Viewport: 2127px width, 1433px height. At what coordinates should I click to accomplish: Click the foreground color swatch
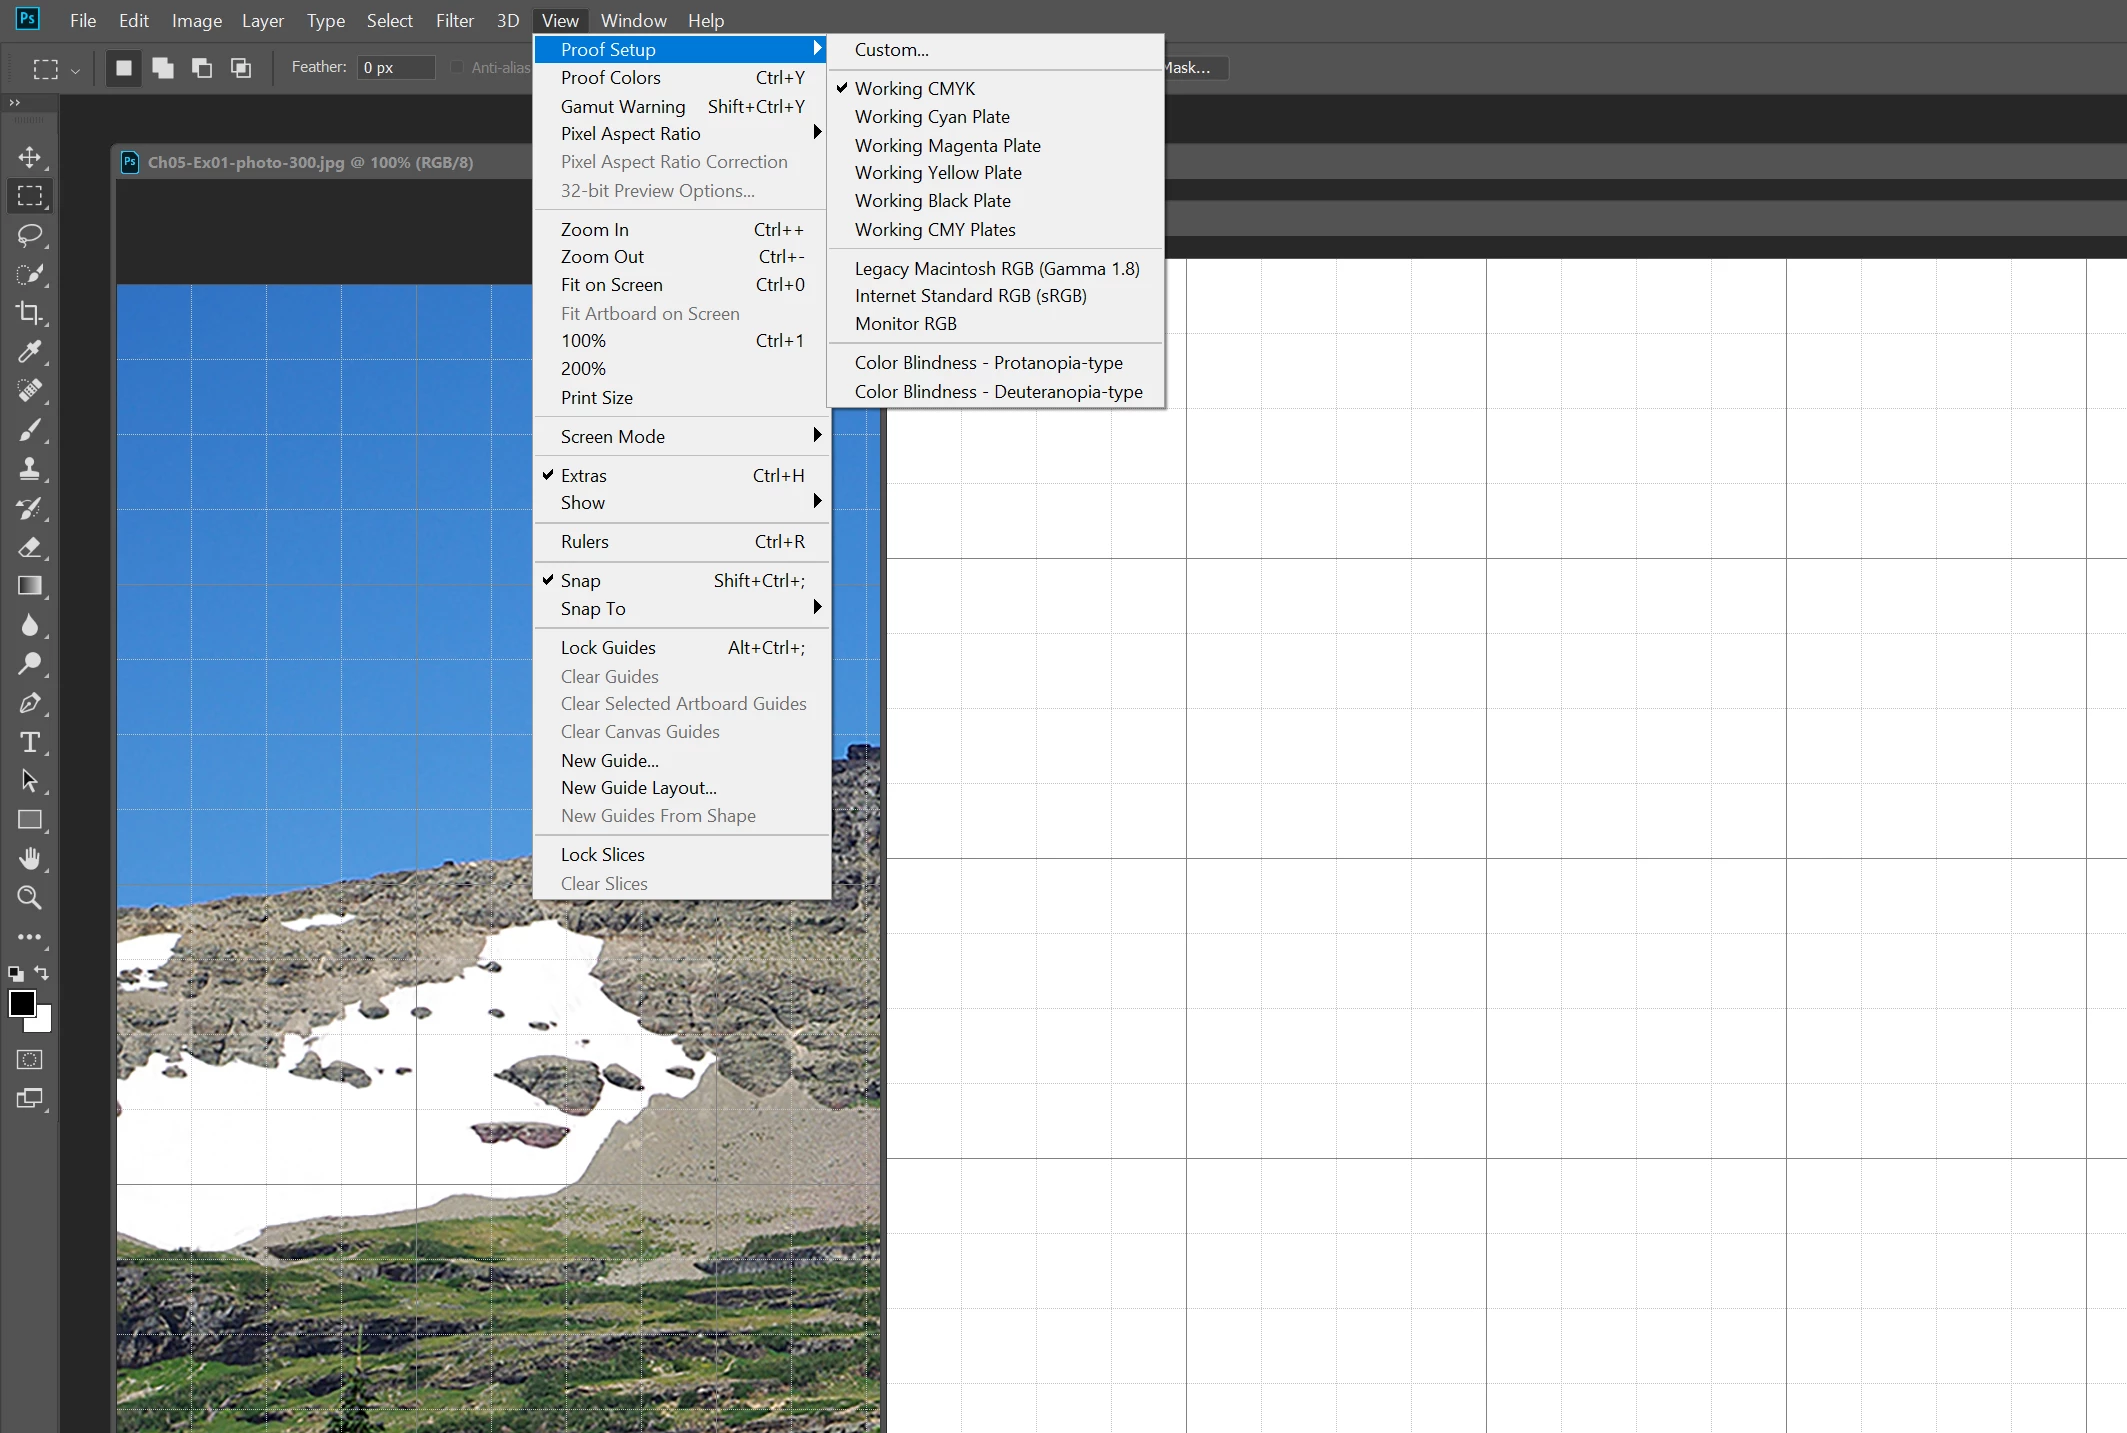pyautogui.click(x=22, y=1004)
